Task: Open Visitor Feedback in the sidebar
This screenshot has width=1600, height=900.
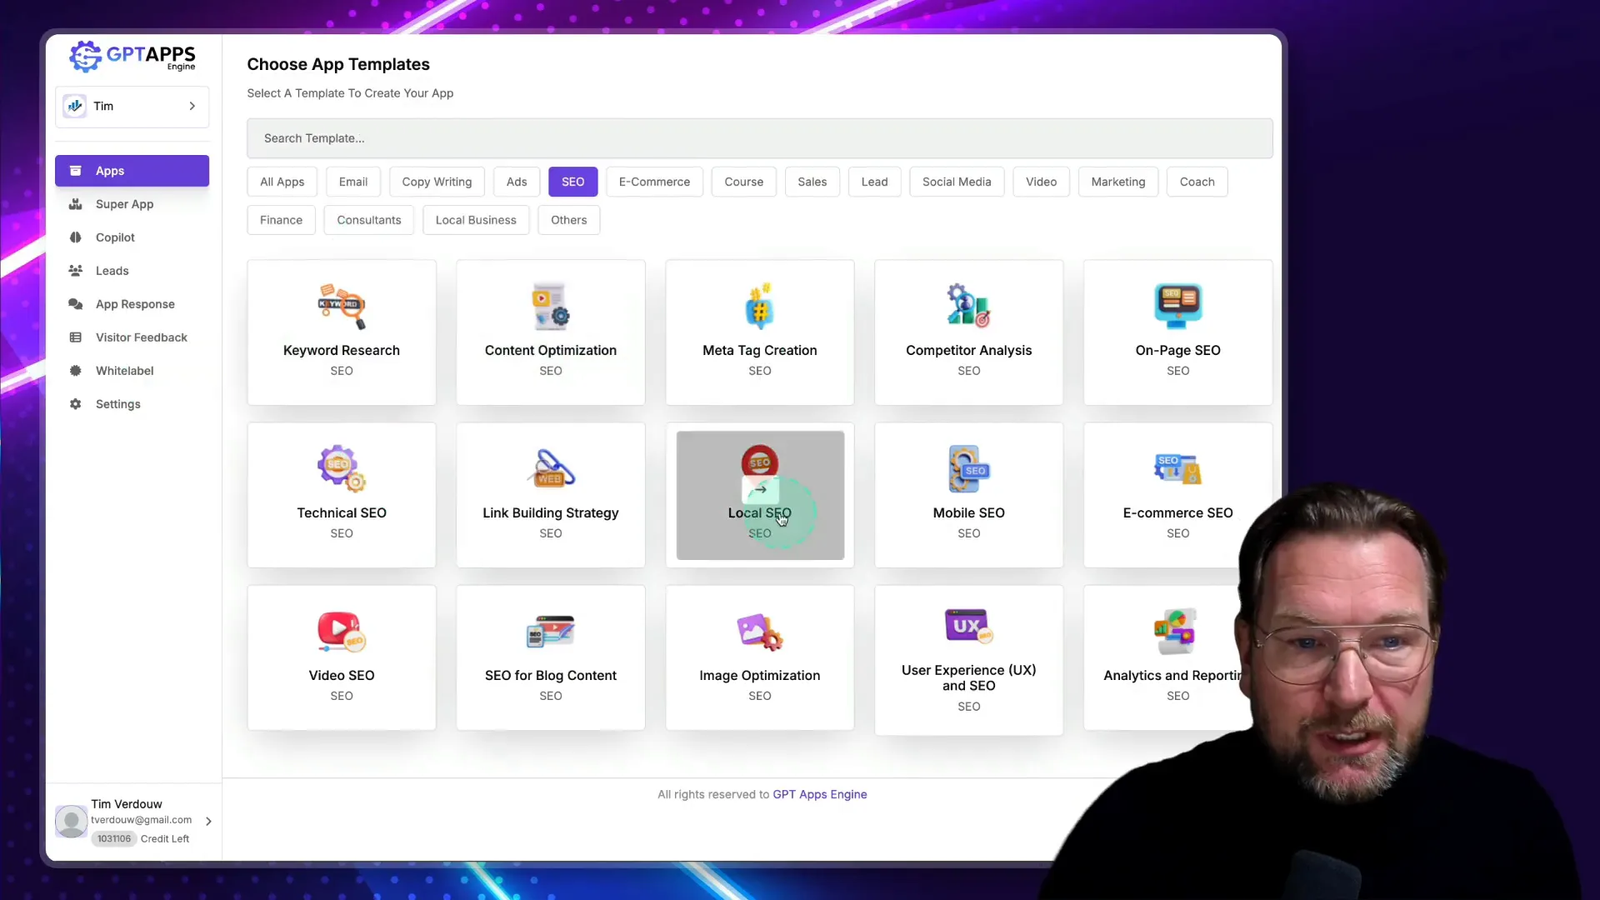Action: [132, 337]
